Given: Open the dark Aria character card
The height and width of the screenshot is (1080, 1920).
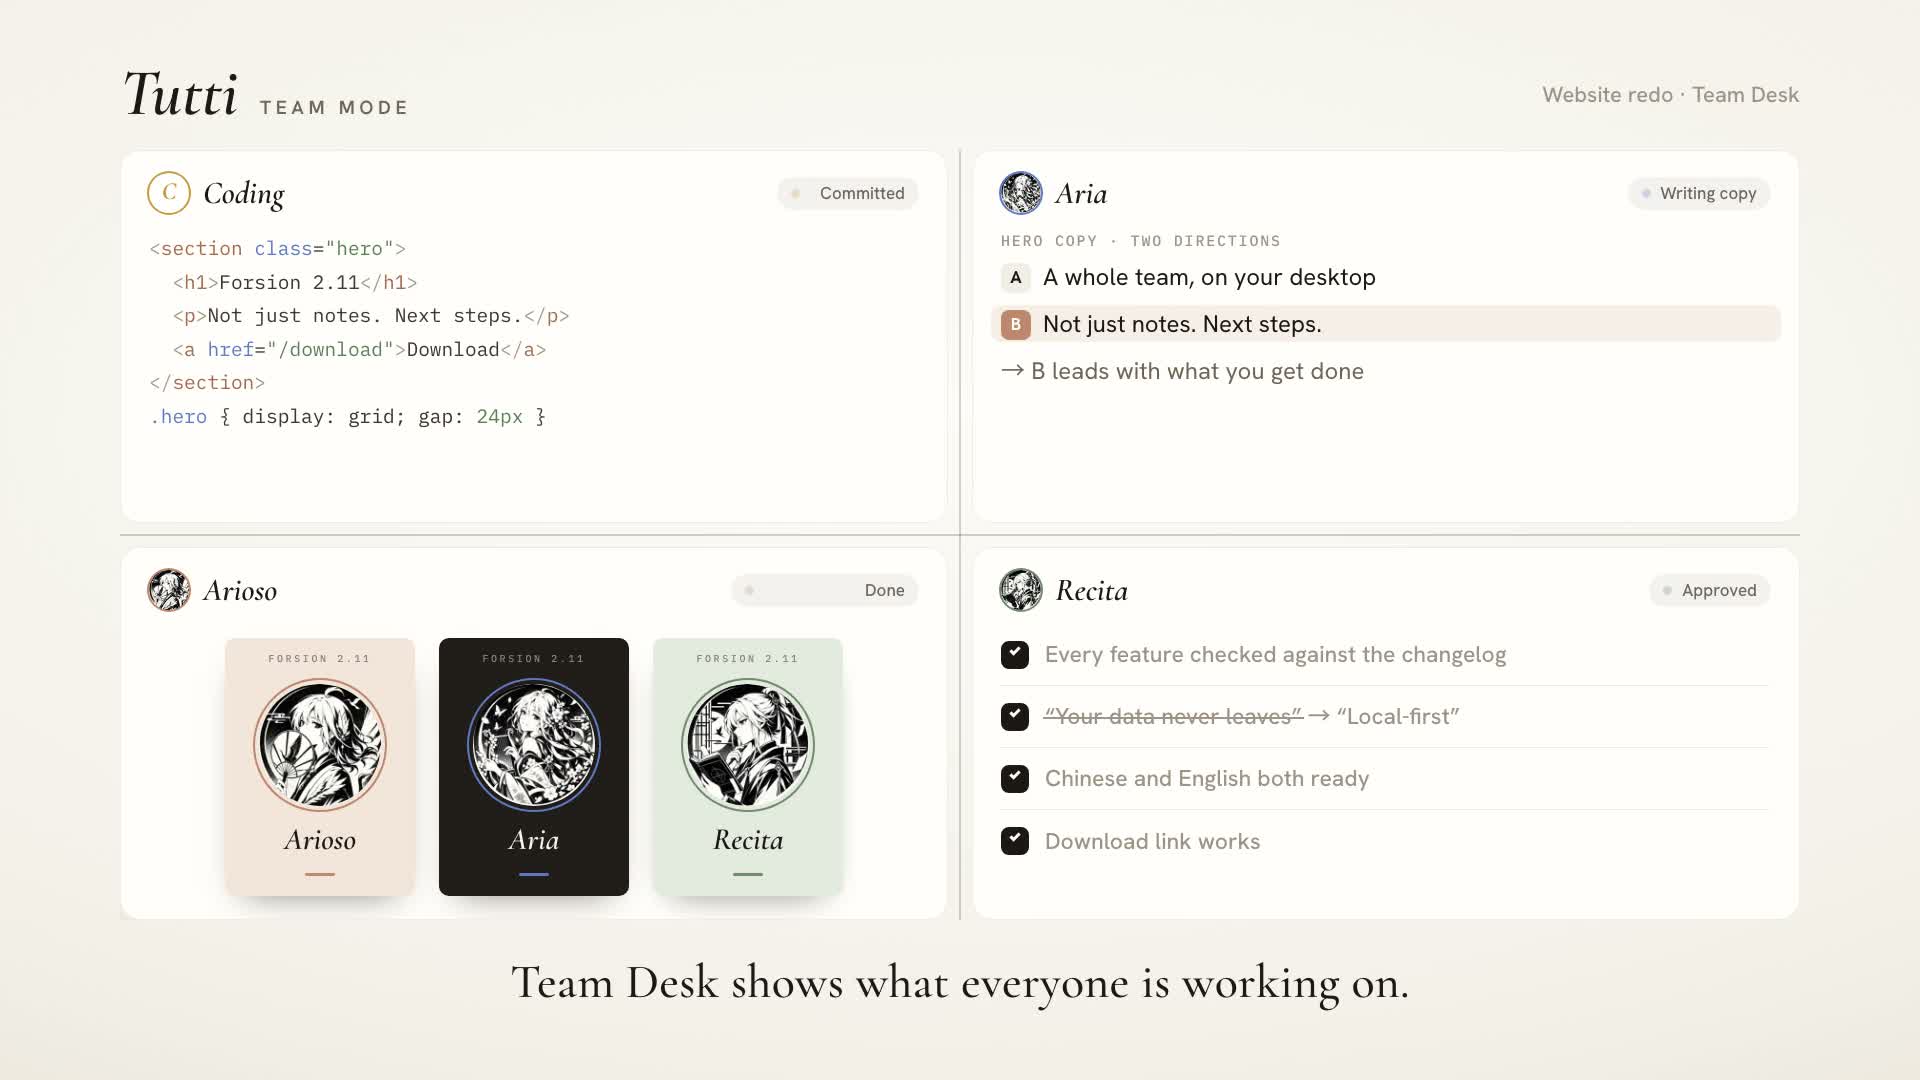Looking at the screenshot, I should pos(534,767).
